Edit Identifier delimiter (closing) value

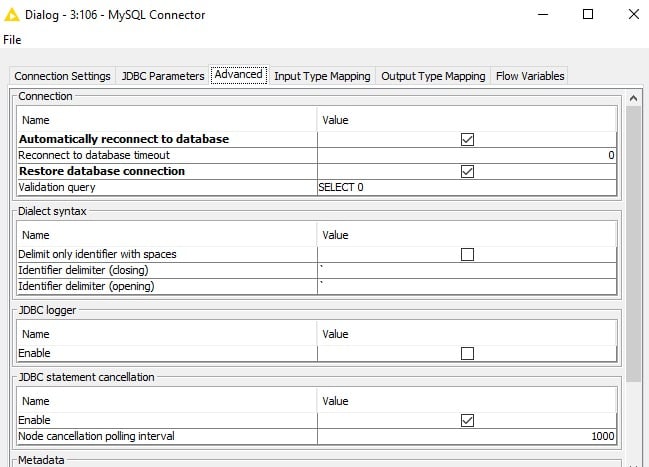pyautogui.click(x=467, y=270)
